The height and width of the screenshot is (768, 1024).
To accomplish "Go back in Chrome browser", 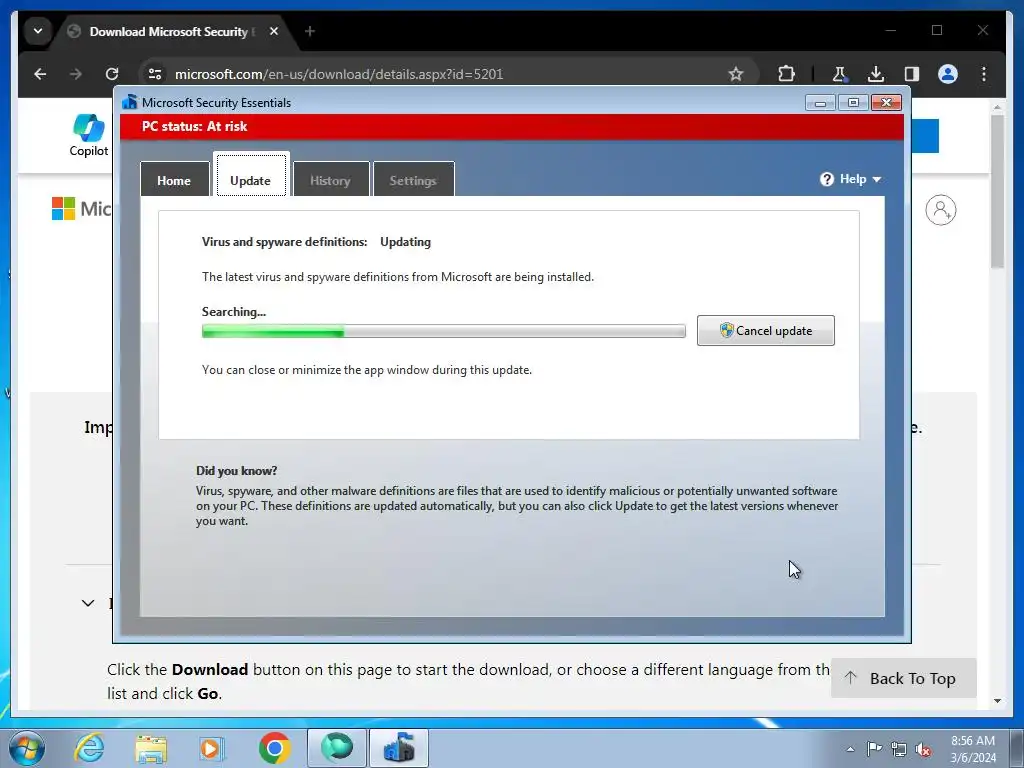I will pos(40,74).
